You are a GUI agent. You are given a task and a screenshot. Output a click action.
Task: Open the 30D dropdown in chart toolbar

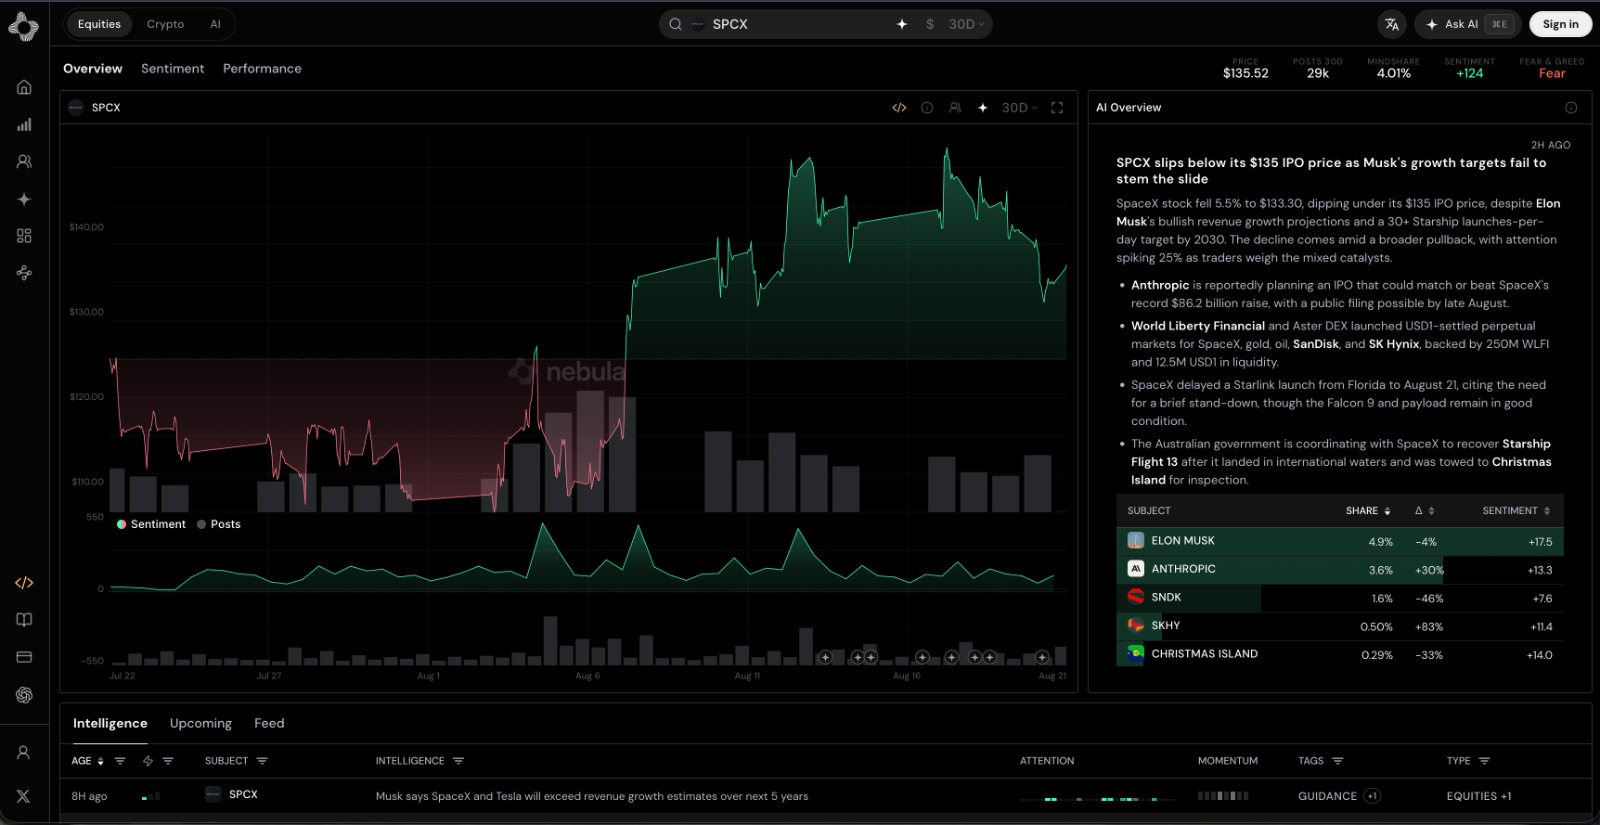1019,108
